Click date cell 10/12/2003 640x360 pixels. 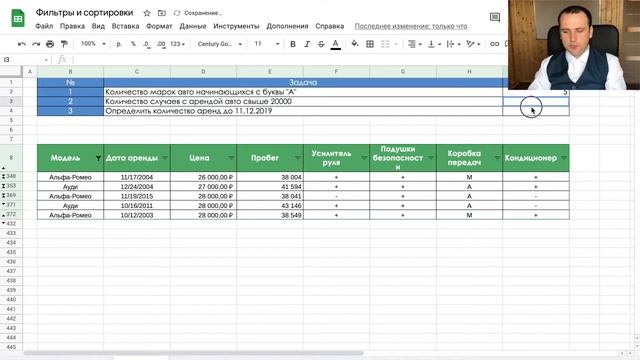coord(137,215)
